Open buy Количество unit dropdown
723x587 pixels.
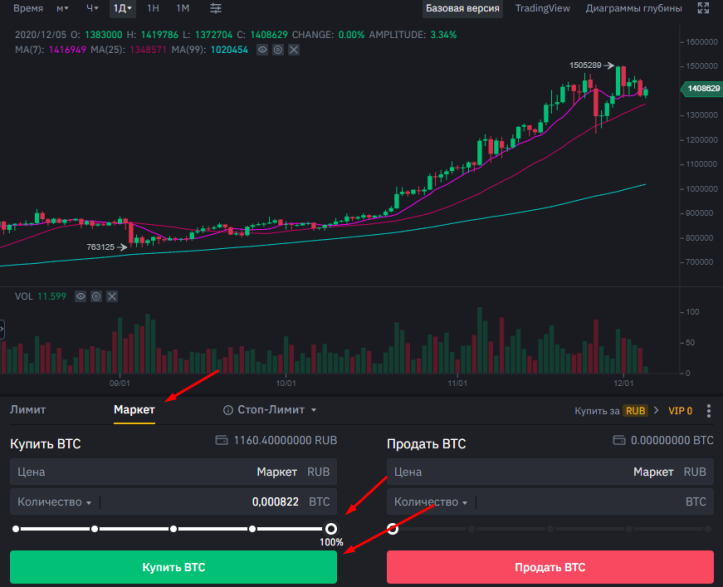89,503
